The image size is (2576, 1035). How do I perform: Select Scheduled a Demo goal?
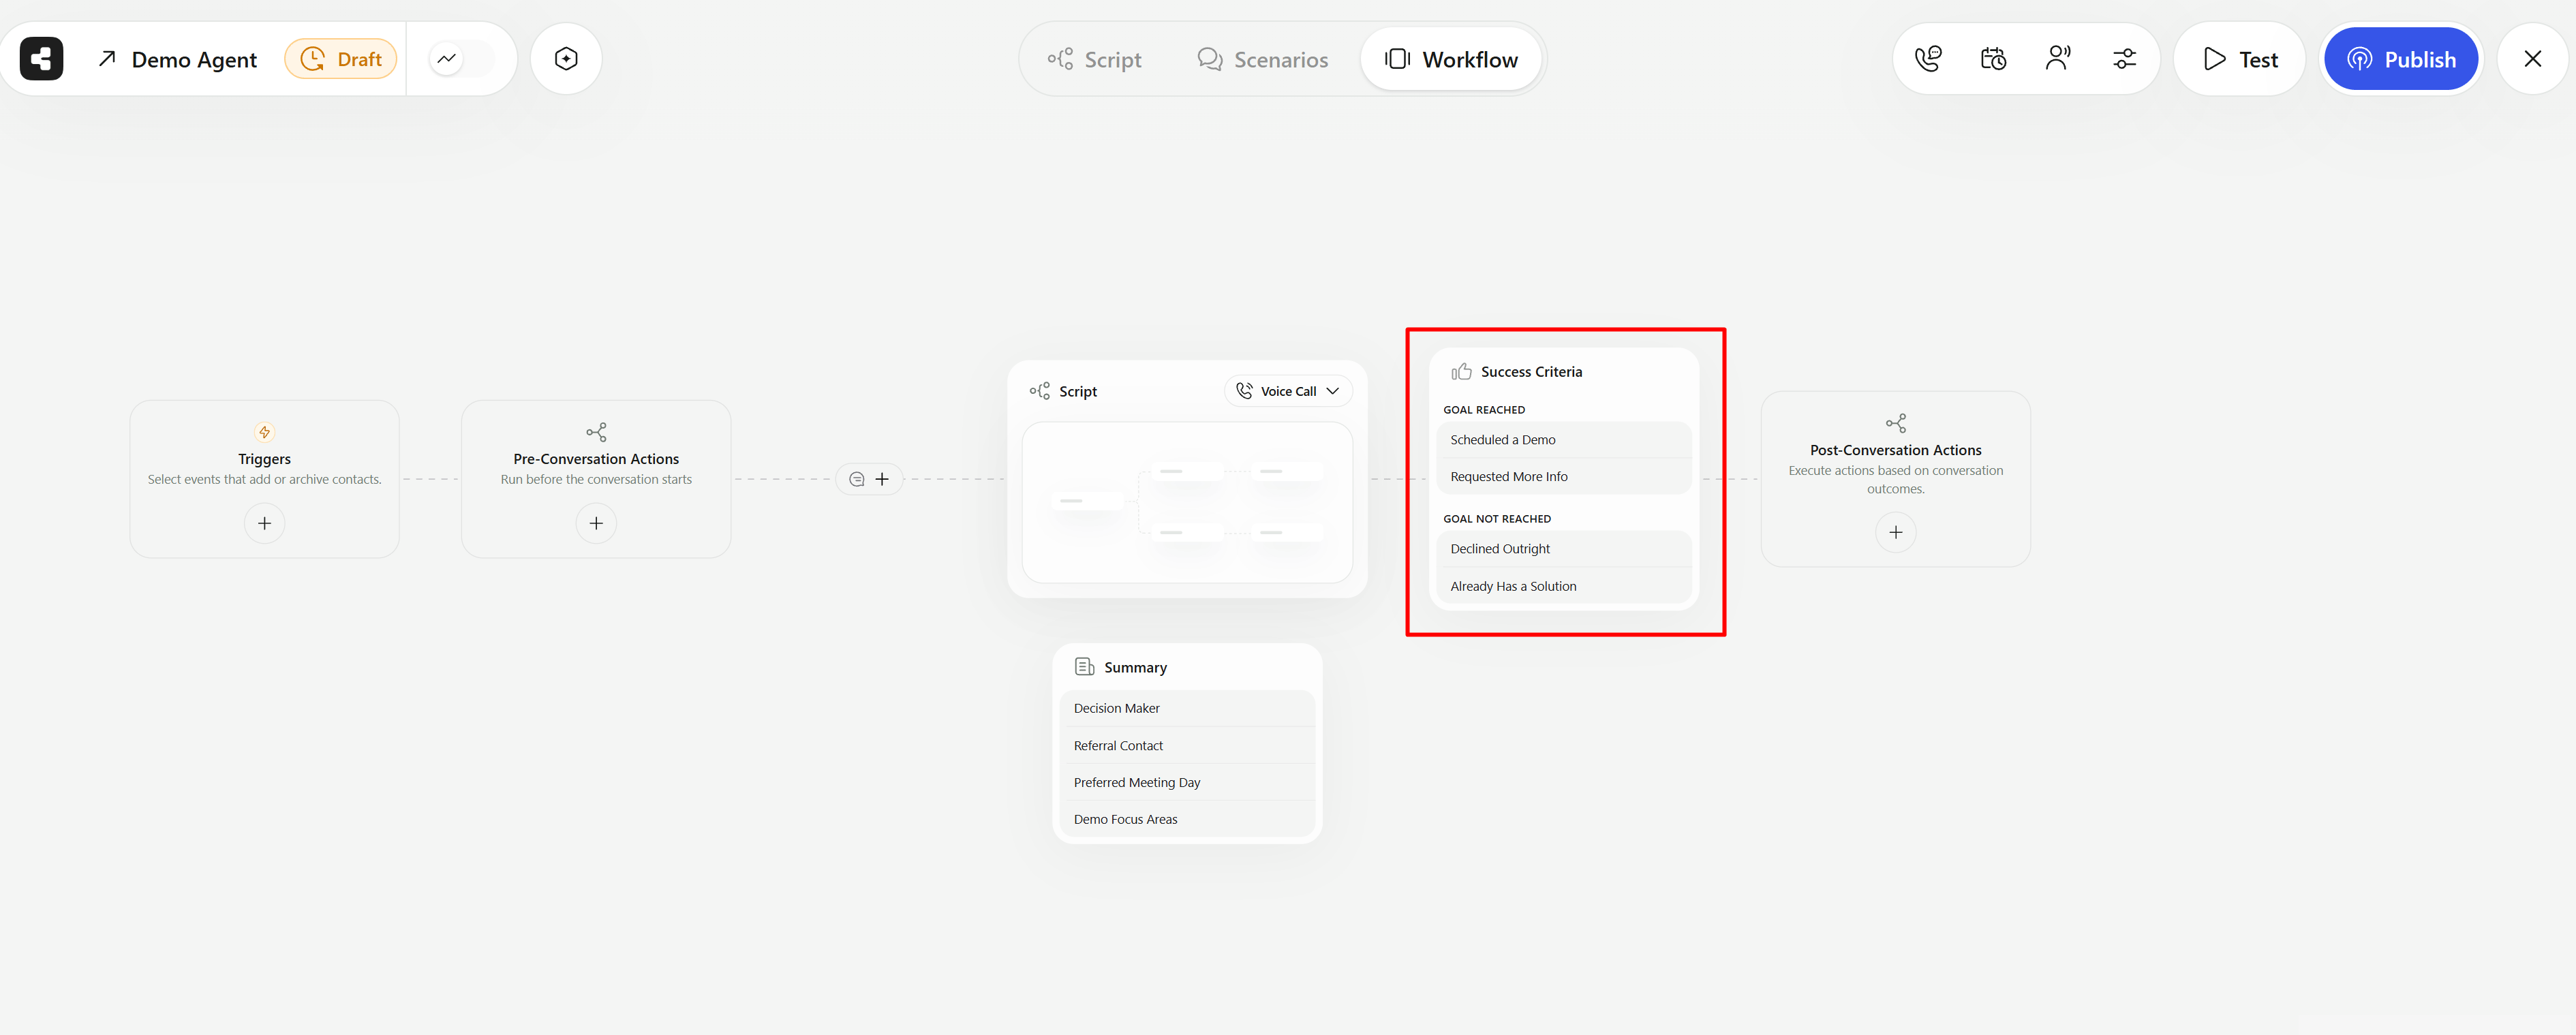(1564, 440)
